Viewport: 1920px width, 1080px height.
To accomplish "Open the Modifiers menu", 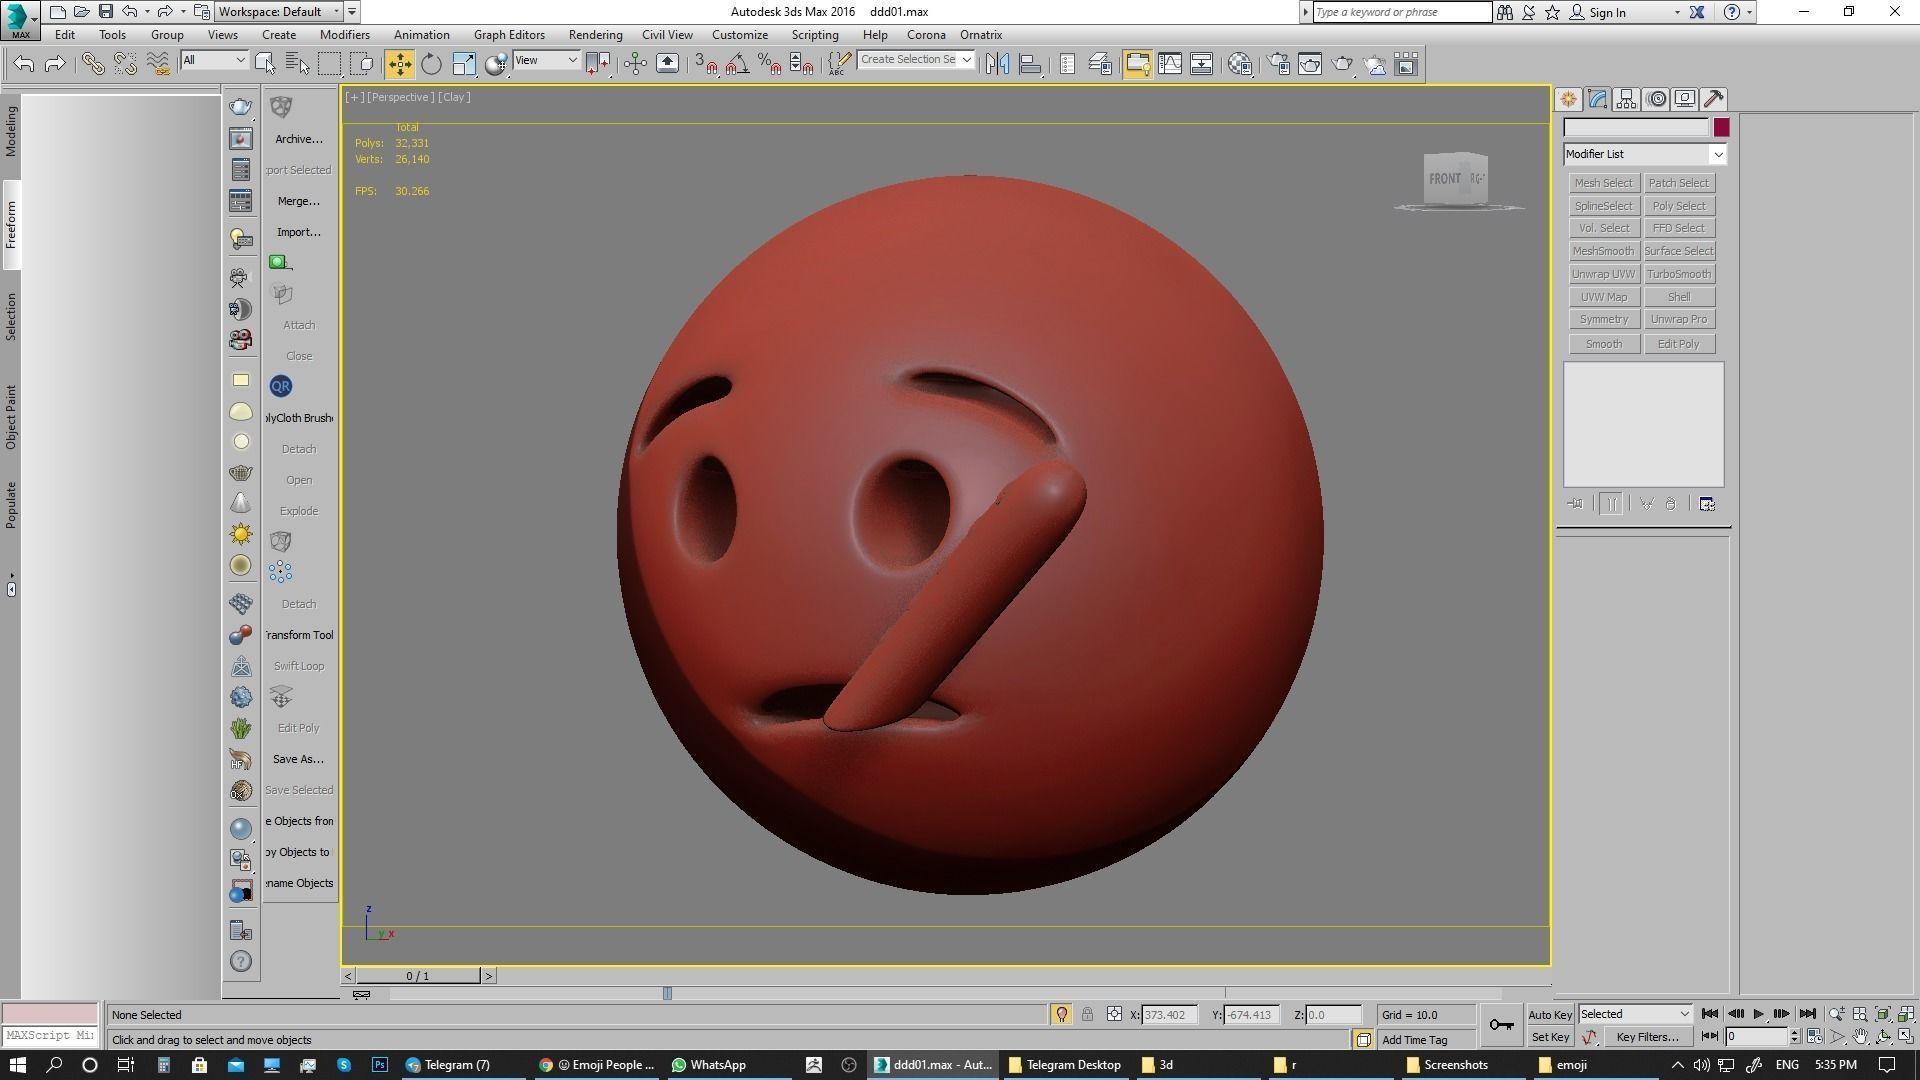I will (x=345, y=35).
